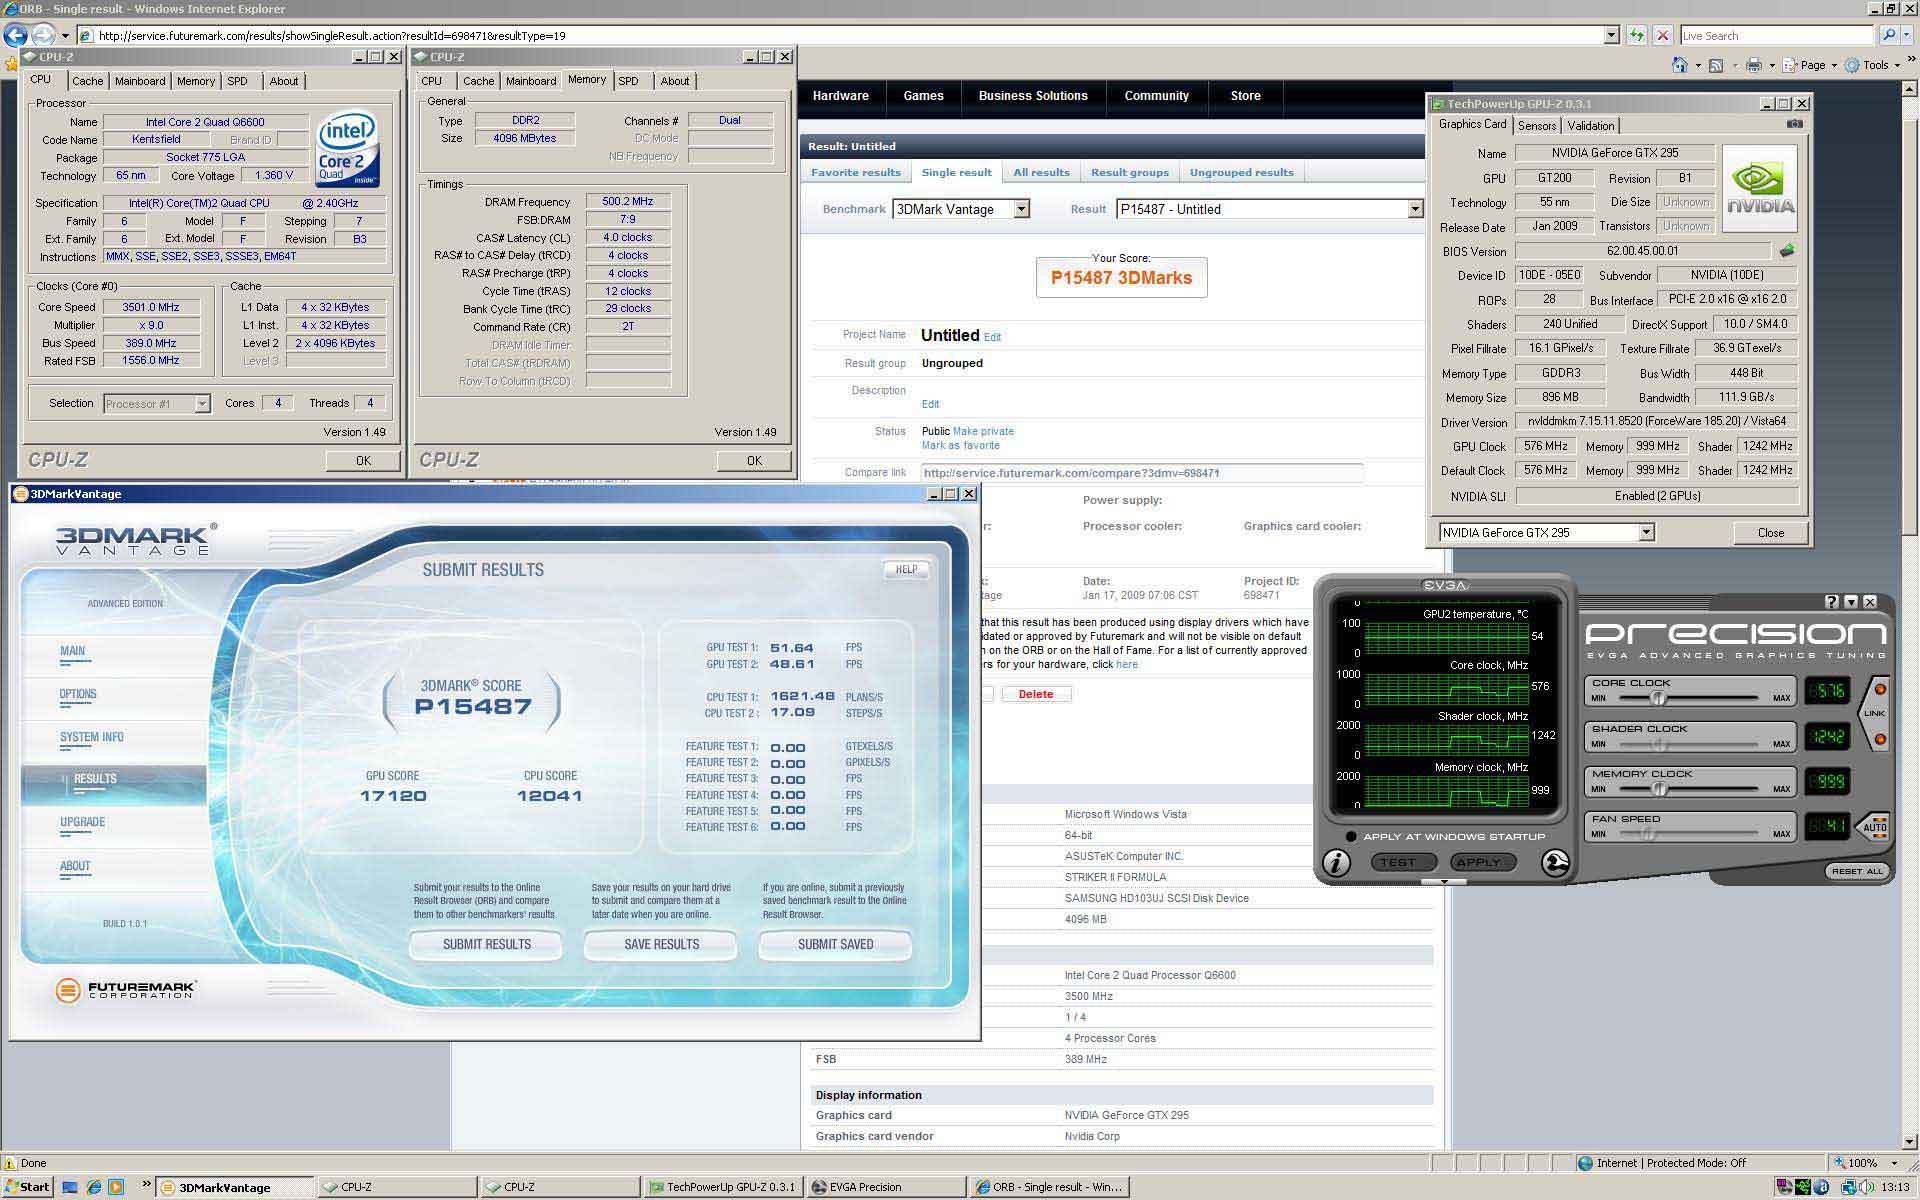
Task: Click the NVIDIA logo in GPU-Z
Action: (1760, 189)
